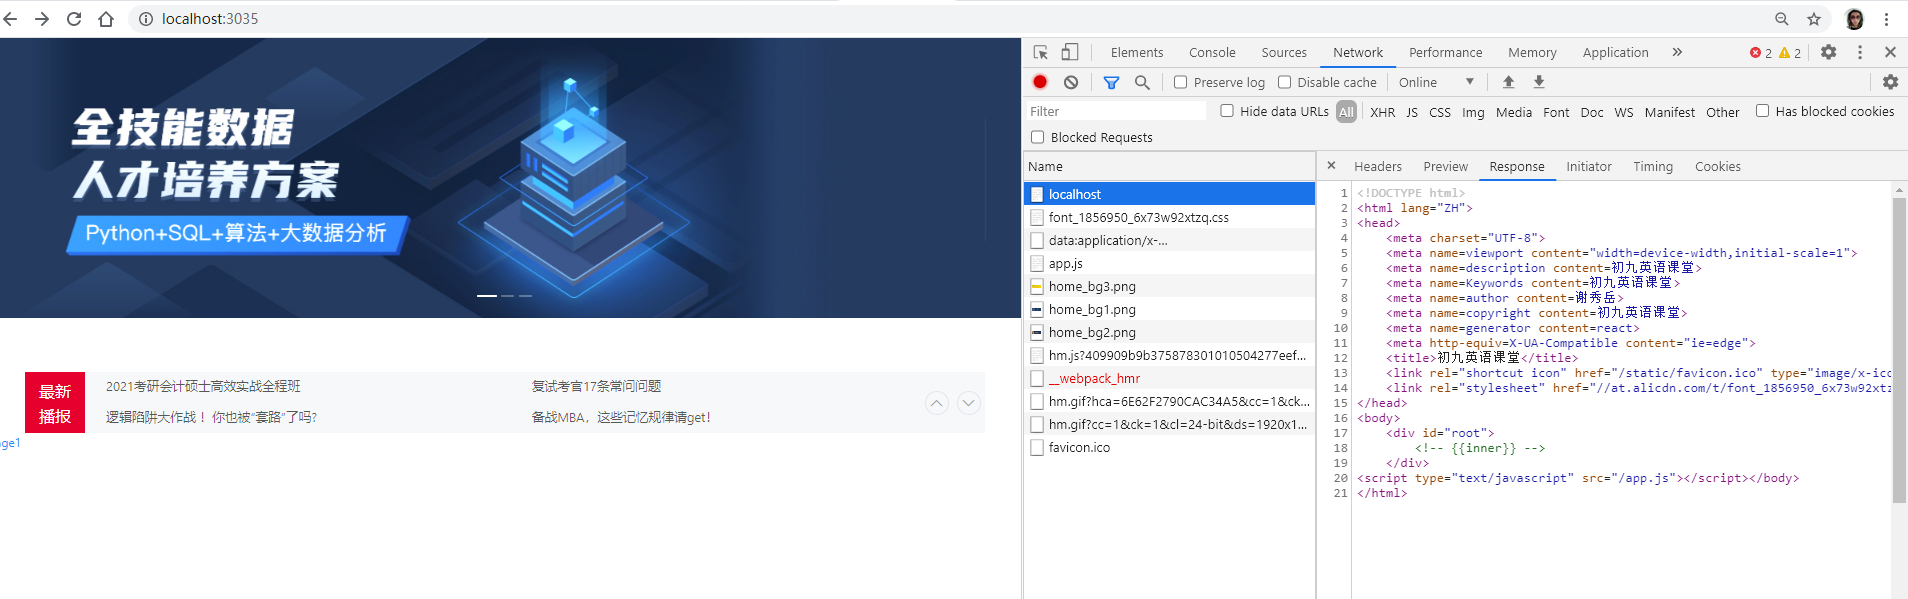The image size is (1908, 599).
Task: Reload the localhost page
Action: coord(74,19)
